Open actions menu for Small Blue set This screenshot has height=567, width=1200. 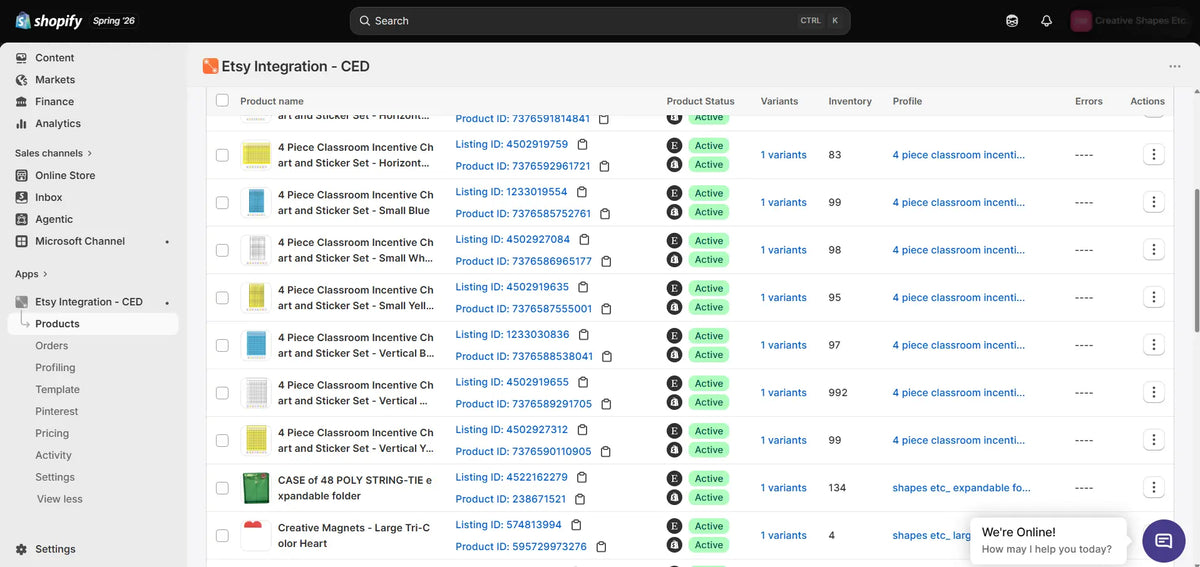point(1153,202)
